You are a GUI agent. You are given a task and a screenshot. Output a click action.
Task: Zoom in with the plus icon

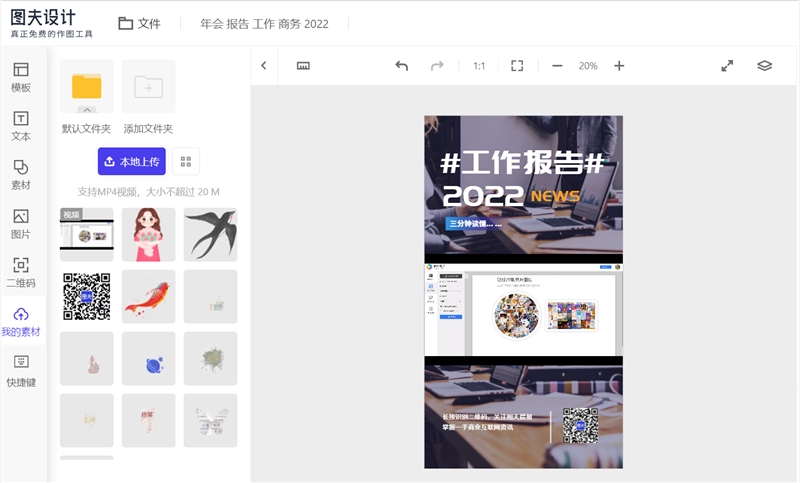(619, 66)
